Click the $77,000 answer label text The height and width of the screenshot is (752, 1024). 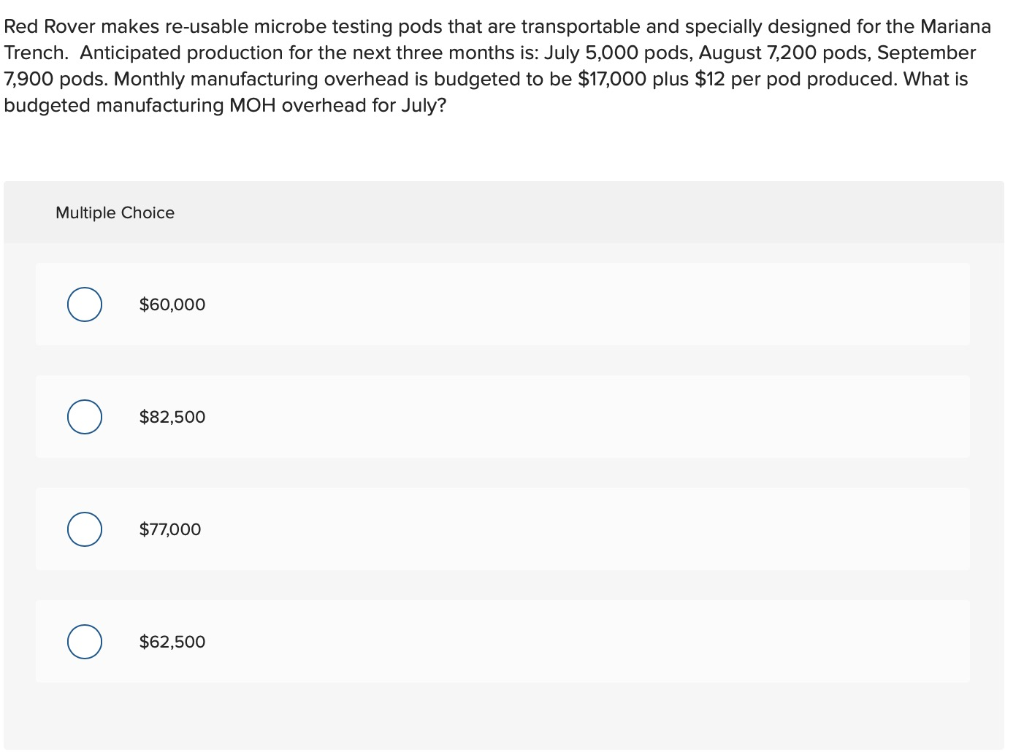pyautogui.click(x=170, y=530)
